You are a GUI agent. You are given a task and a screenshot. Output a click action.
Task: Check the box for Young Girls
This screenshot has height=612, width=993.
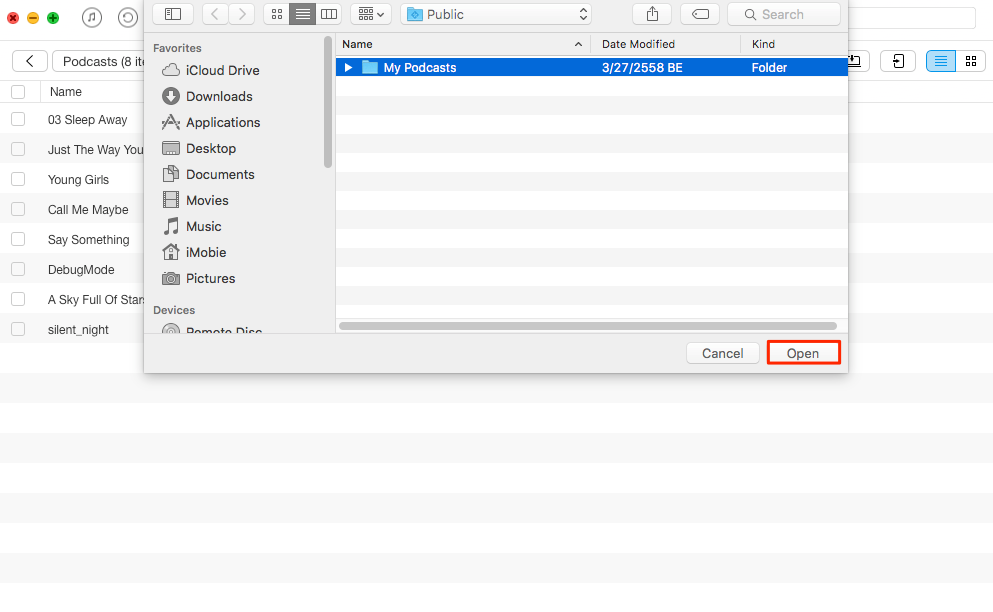(18, 179)
